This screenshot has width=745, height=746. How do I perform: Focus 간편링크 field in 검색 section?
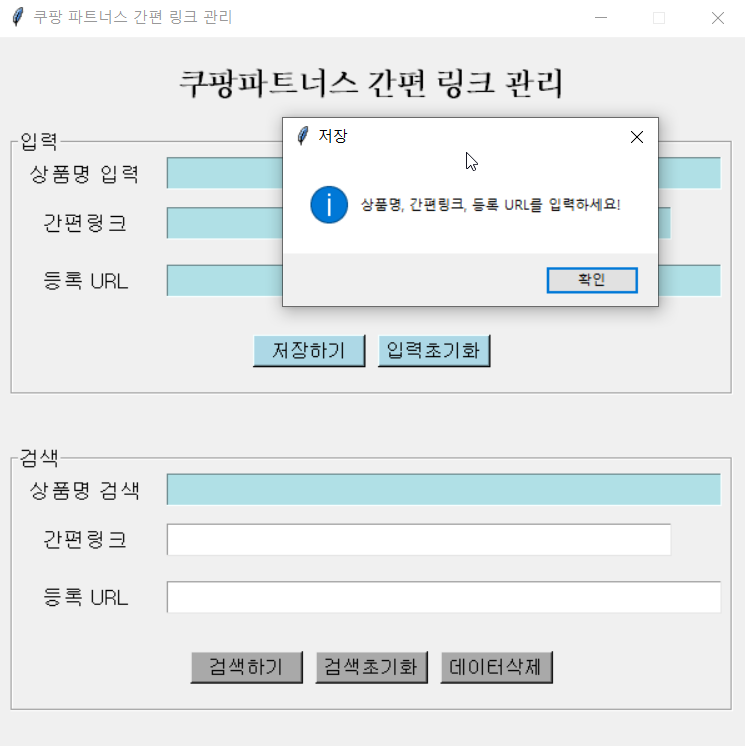(419, 540)
